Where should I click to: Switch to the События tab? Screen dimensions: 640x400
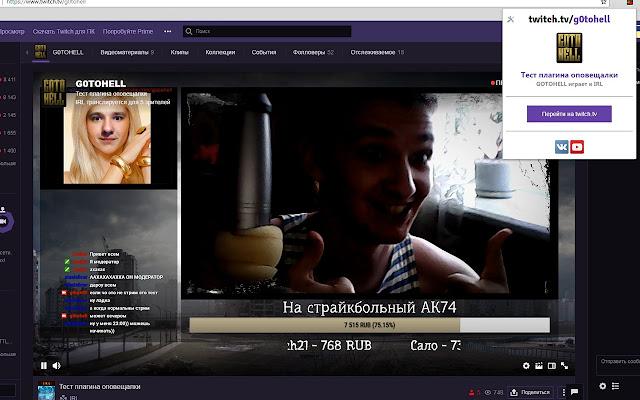pos(264,52)
